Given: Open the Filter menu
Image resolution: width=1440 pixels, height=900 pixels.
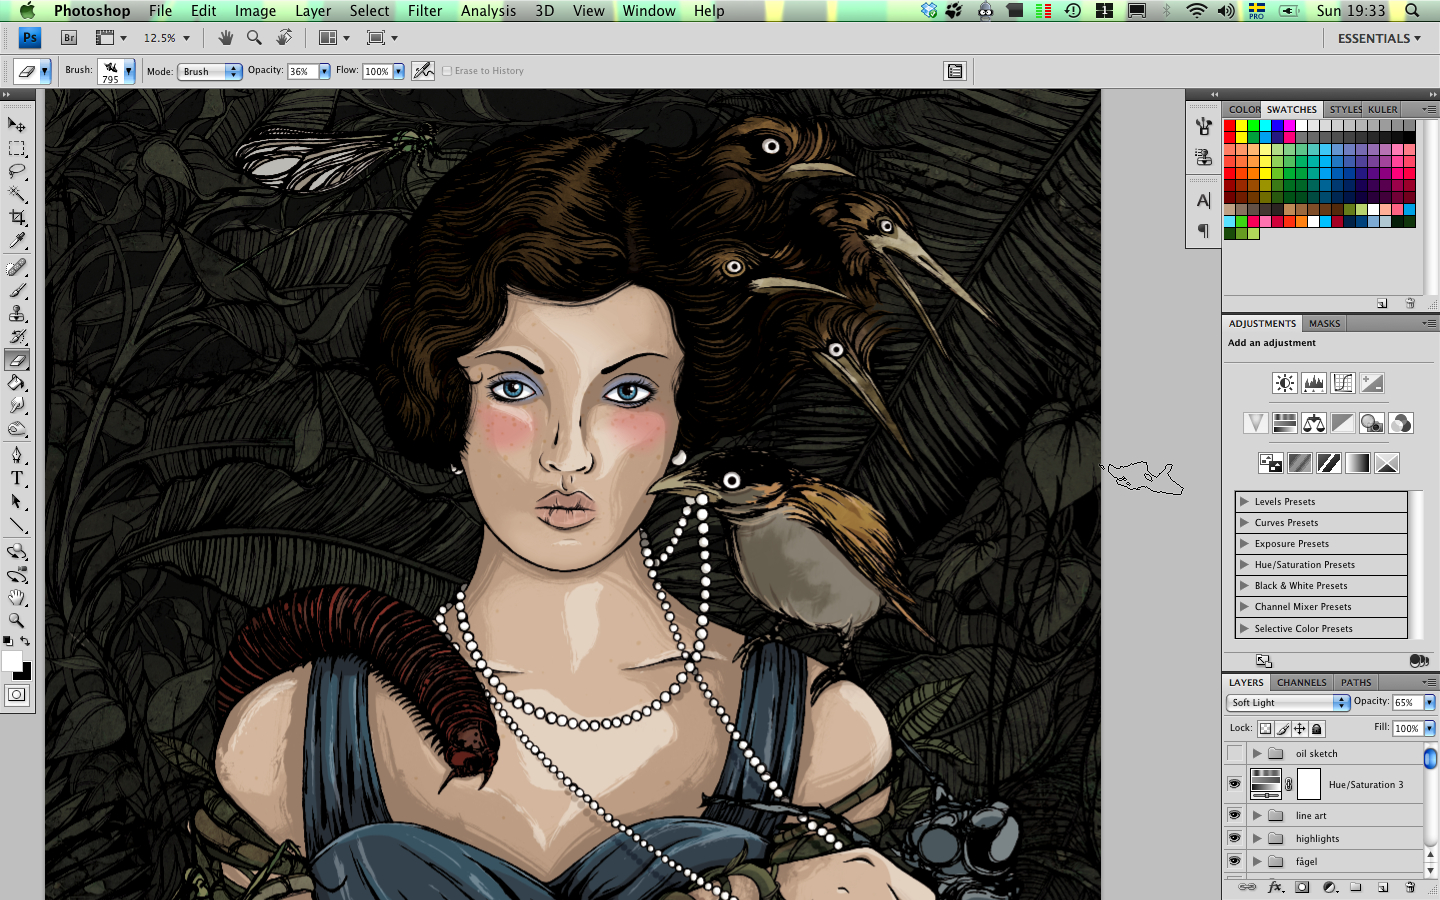Looking at the screenshot, I should [425, 10].
